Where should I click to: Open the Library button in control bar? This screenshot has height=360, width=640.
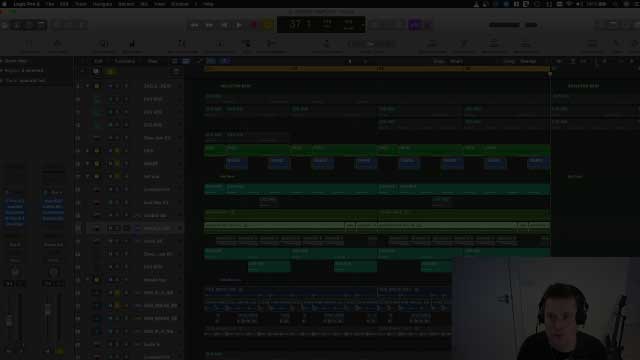(5, 25)
